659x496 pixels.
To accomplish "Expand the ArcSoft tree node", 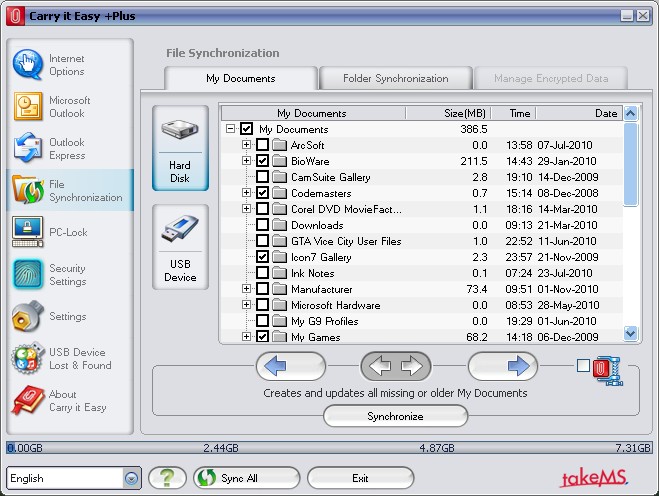I will [246, 145].
